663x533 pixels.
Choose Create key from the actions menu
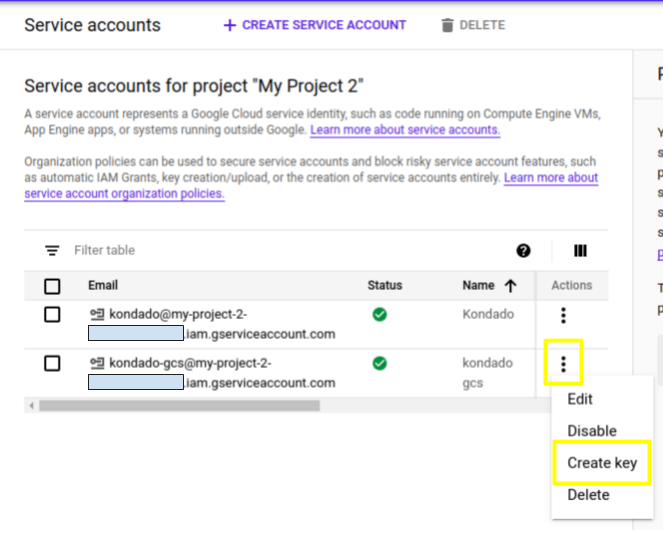(x=602, y=463)
